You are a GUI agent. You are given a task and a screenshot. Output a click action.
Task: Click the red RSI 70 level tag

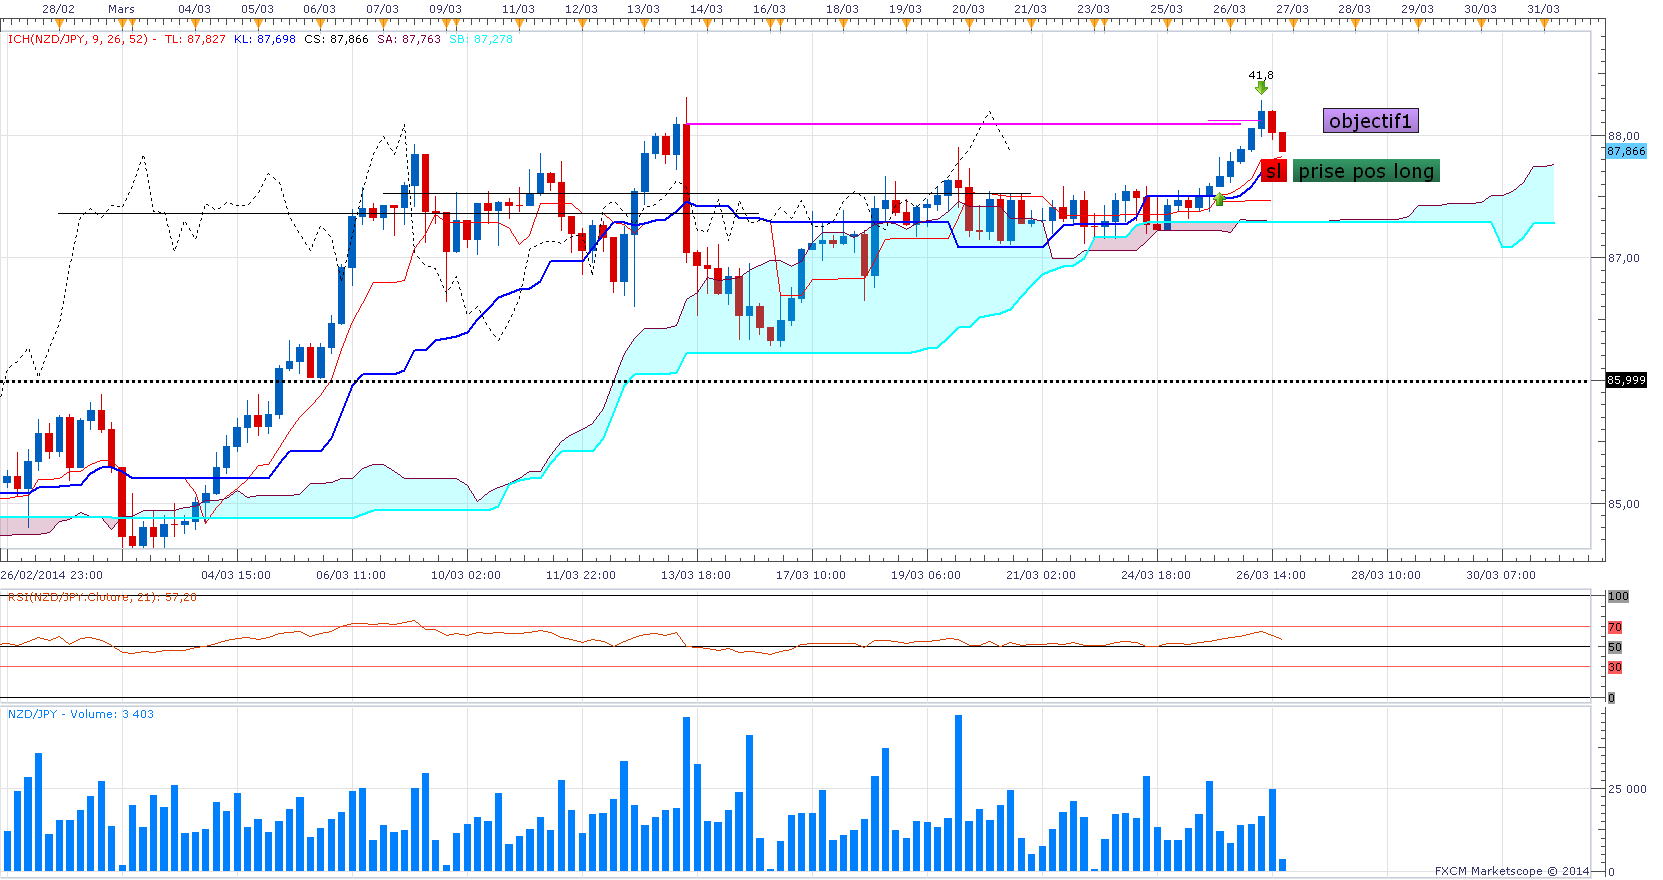(x=1615, y=627)
